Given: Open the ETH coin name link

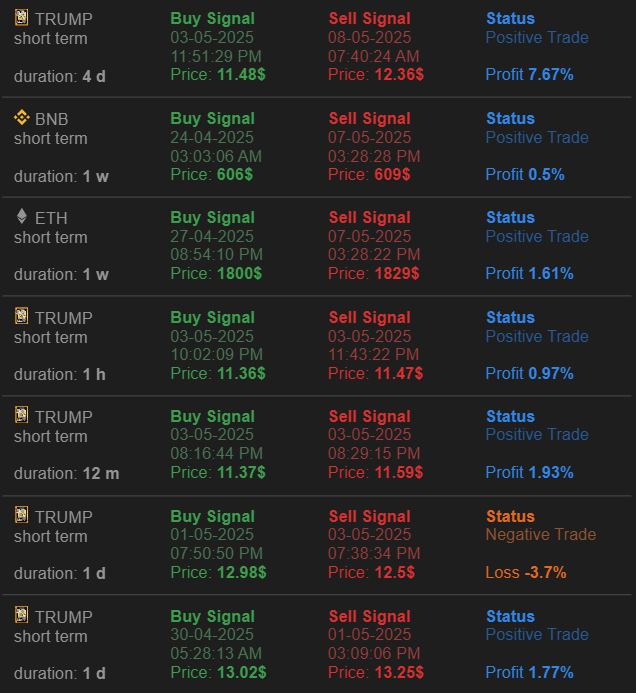Looking at the screenshot, I should pos(51,218).
